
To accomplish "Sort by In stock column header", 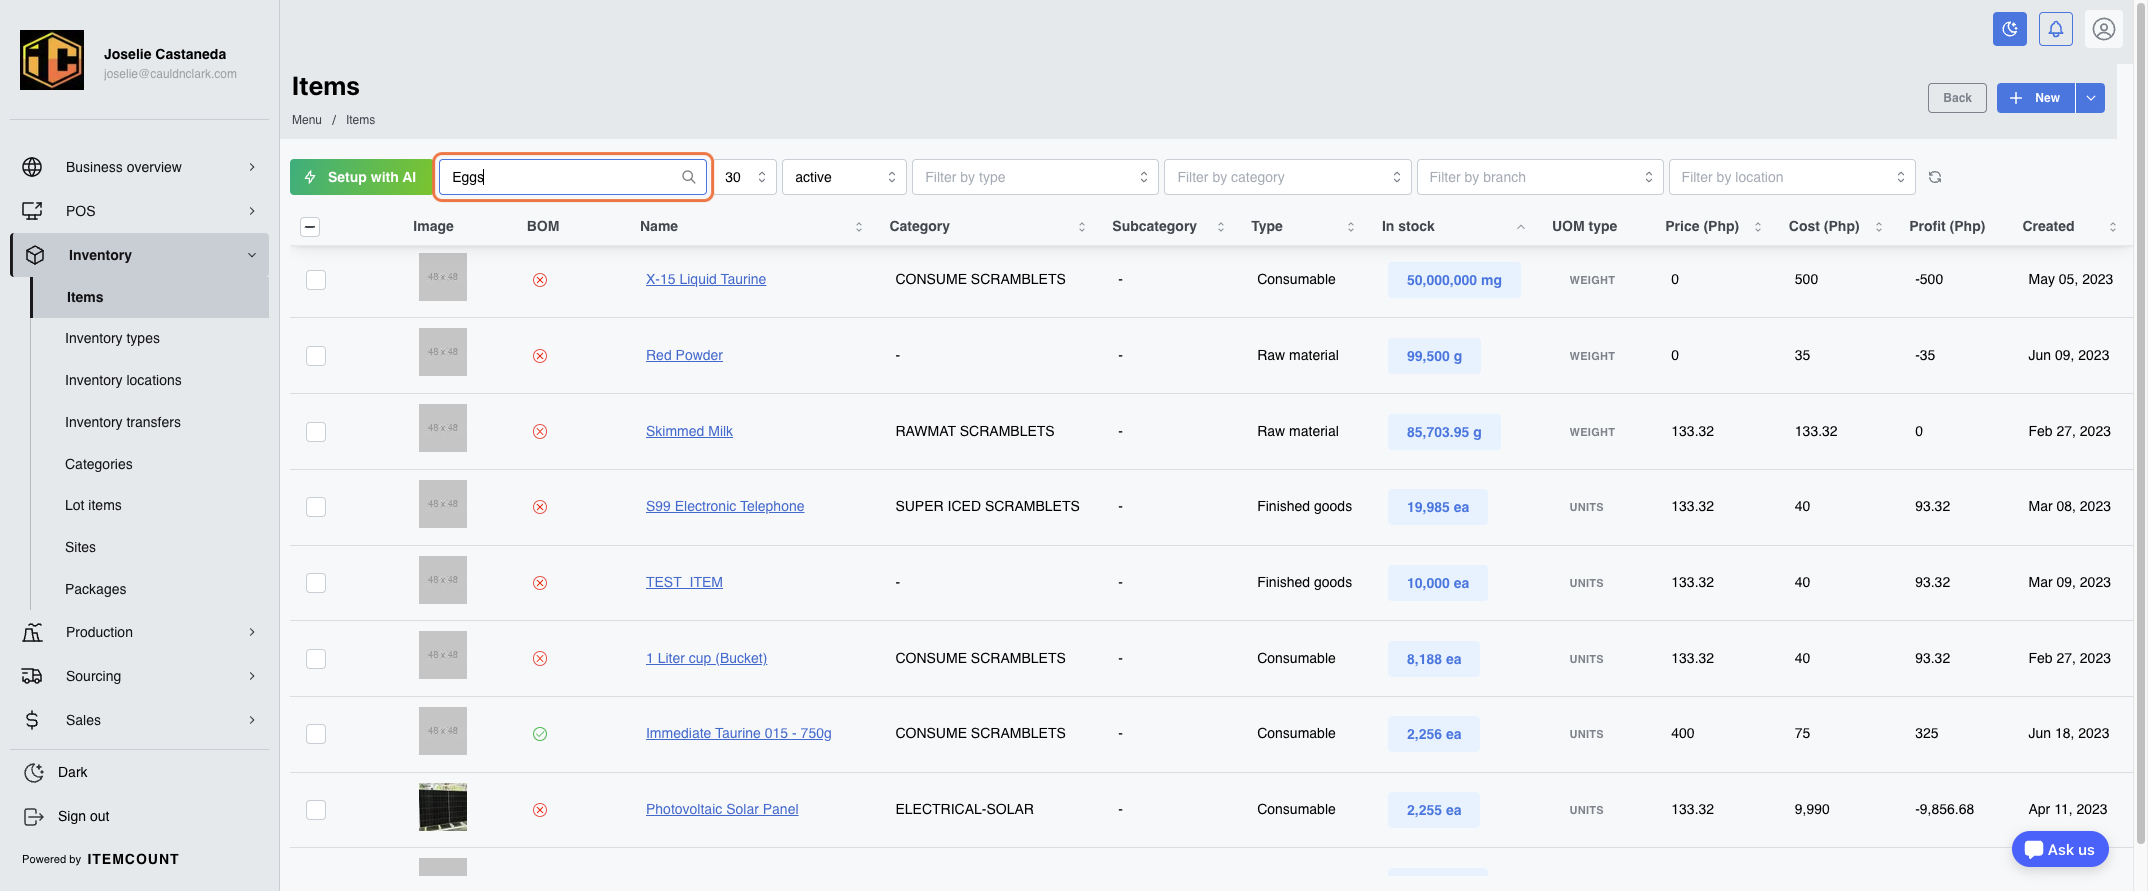I will point(1453,227).
